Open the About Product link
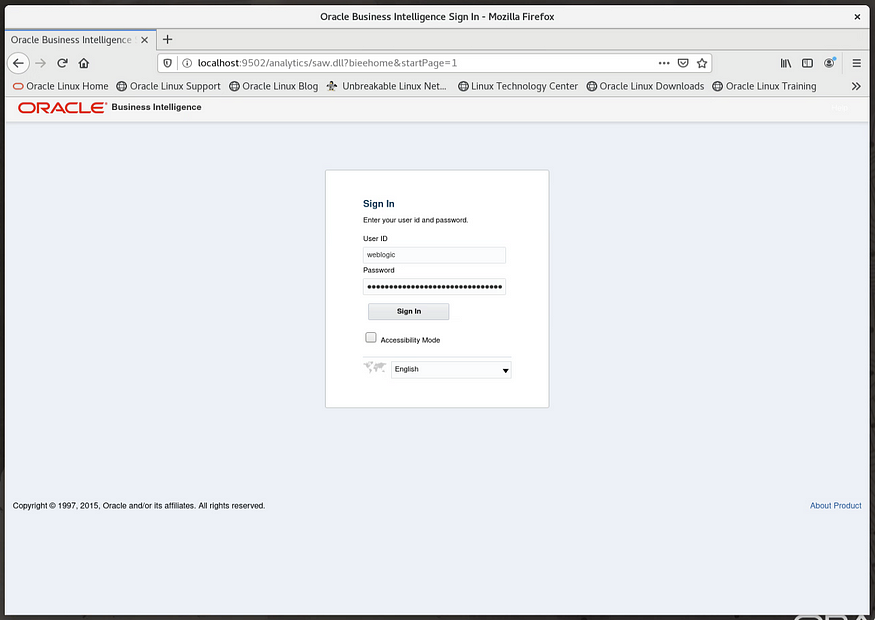875x620 pixels. click(x=835, y=506)
